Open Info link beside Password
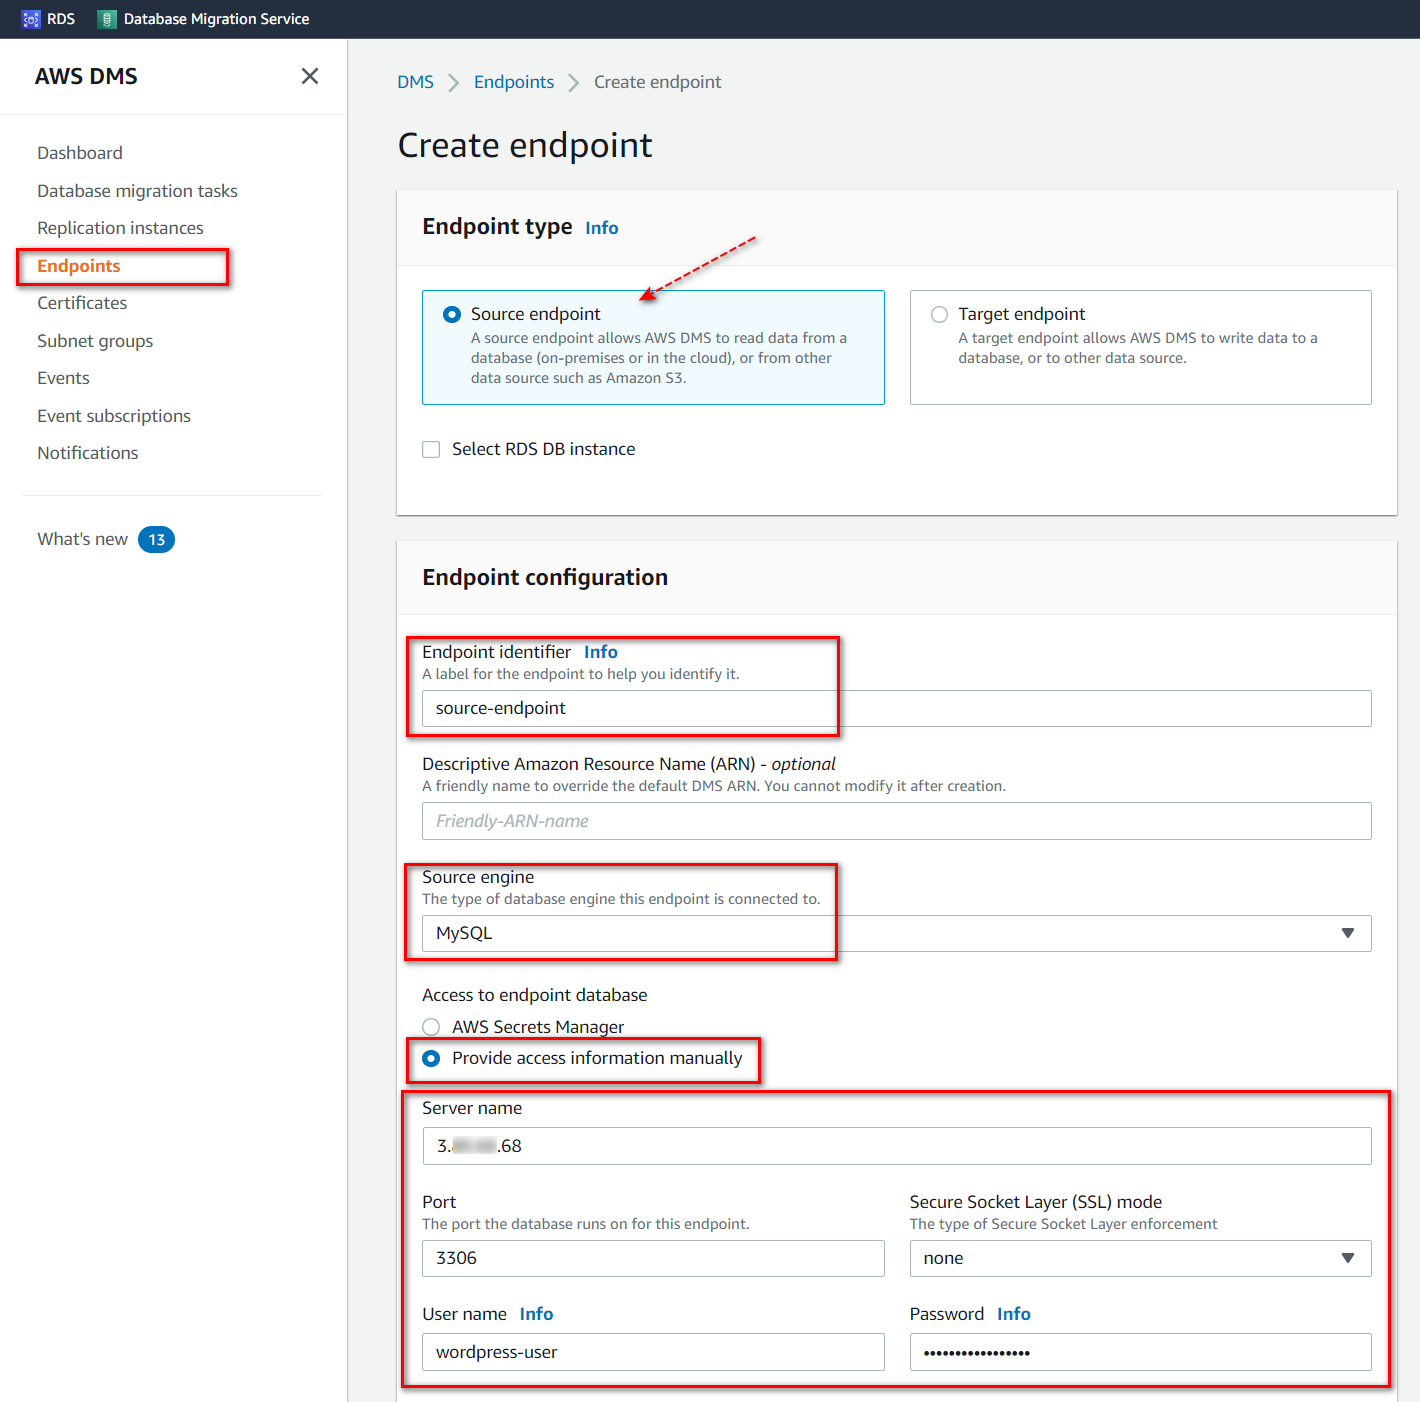Image resolution: width=1420 pixels, height=1402 pixels. point(1014,1314)
